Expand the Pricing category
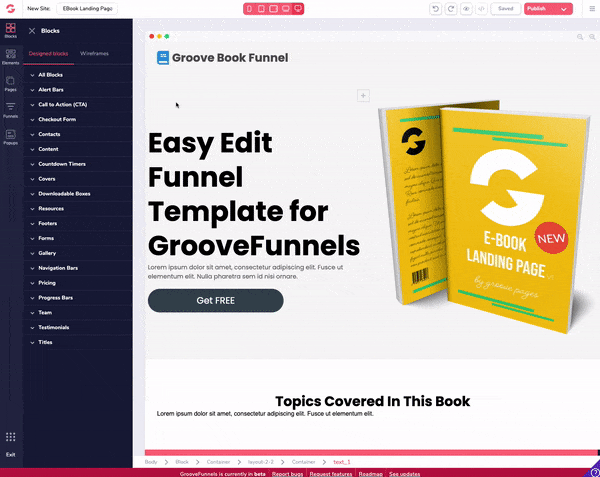Screen dimensions: 600x477 coord(78,283)
